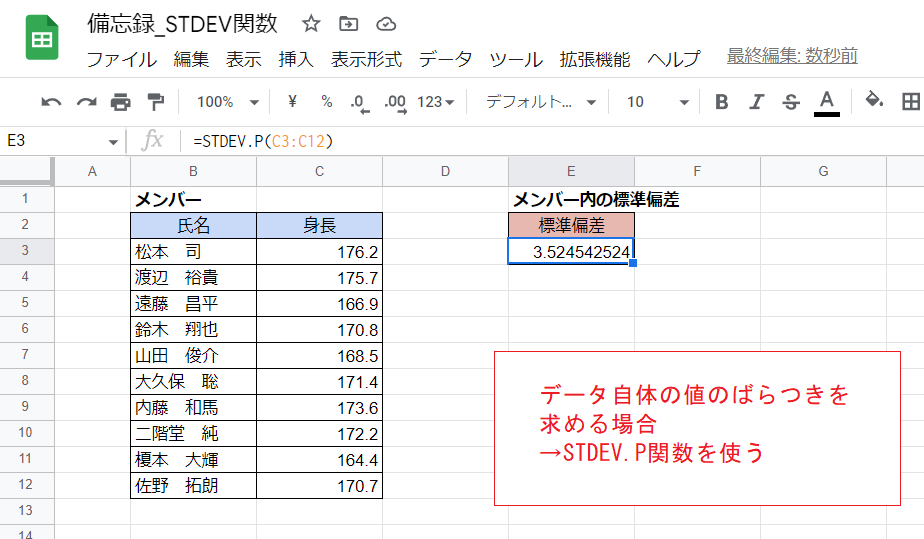The height and width of the screenshot is (539, 924).
Task: Undo the last action
Action: tap(51, 102)
